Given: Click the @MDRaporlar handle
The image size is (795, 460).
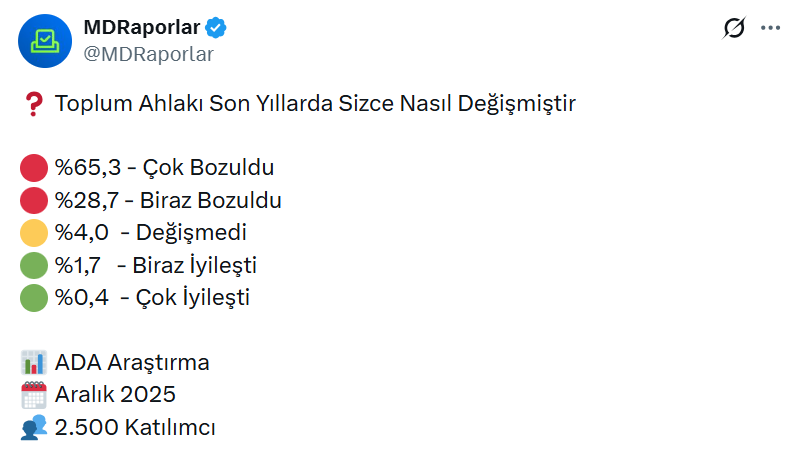Looking at the screenshot, I should click(148, 54).
